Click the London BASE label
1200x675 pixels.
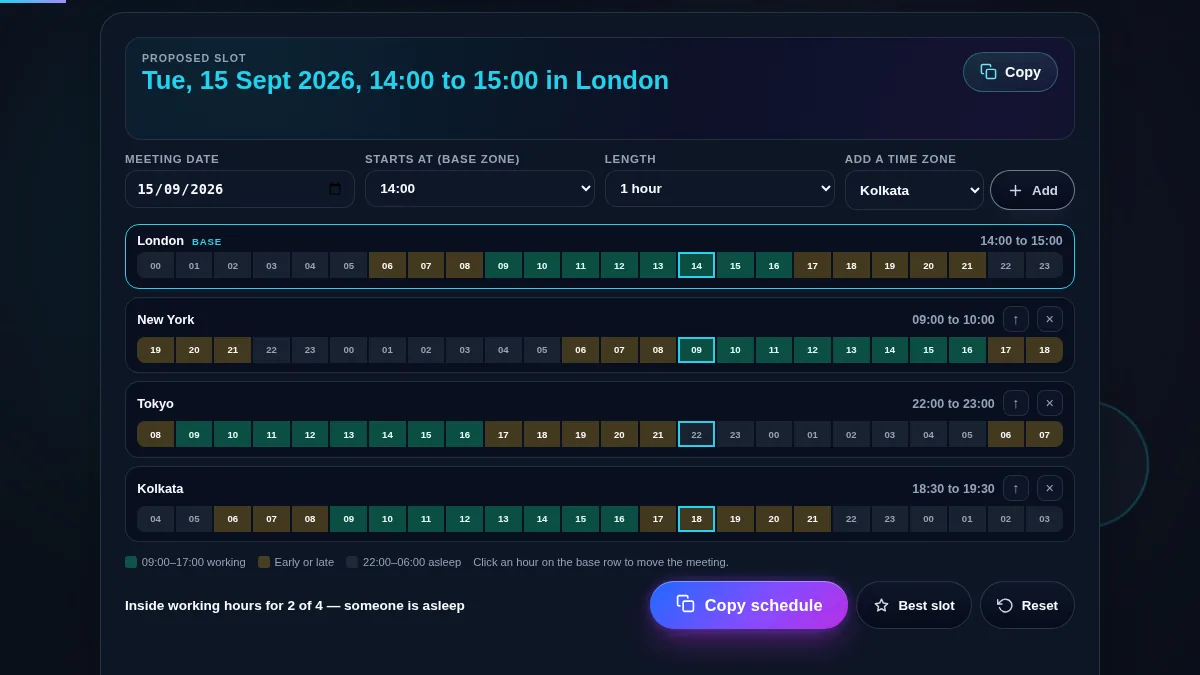pos(207,242)
